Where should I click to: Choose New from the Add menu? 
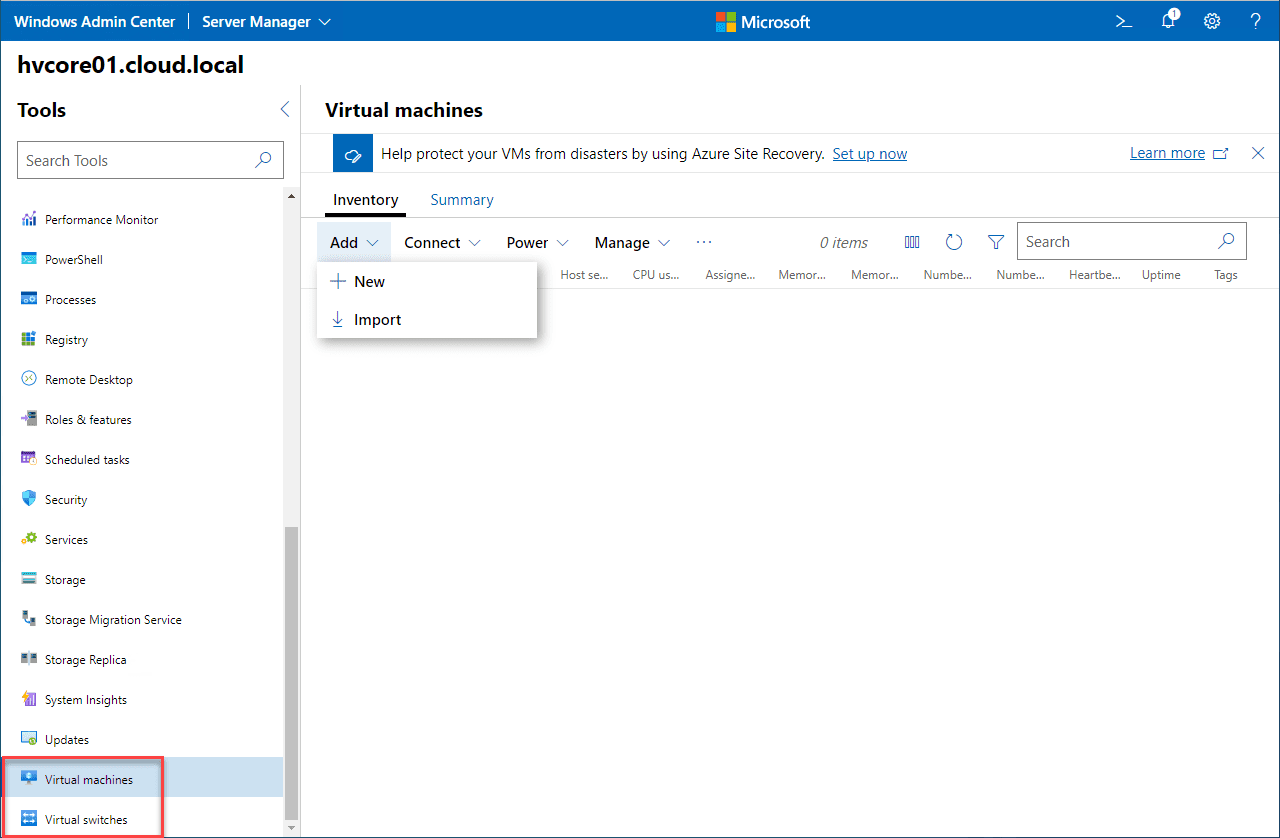[427, 282]
